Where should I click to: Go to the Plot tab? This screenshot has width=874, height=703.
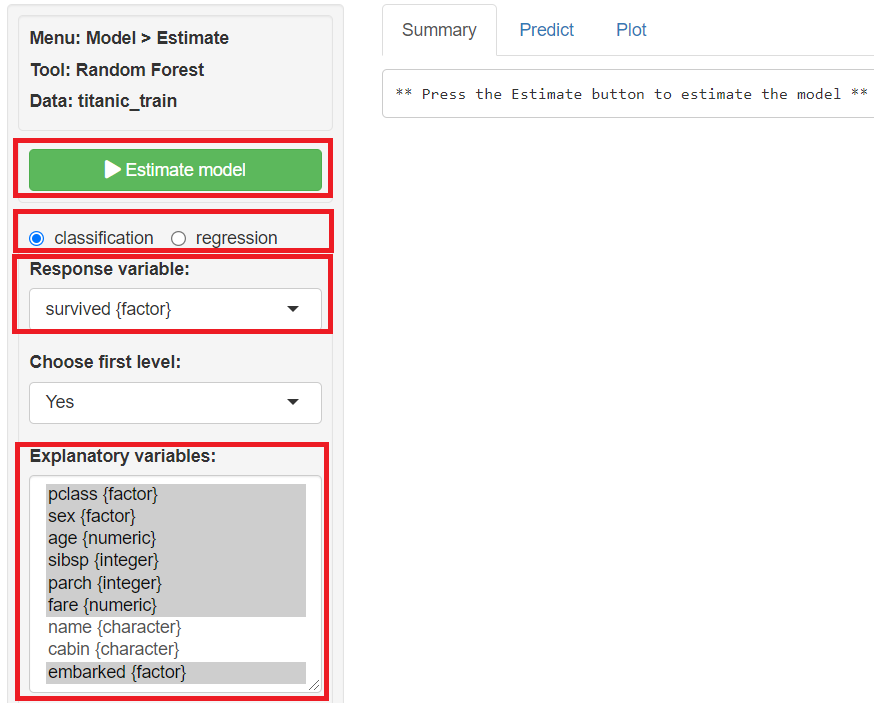(x=631, y=30)
